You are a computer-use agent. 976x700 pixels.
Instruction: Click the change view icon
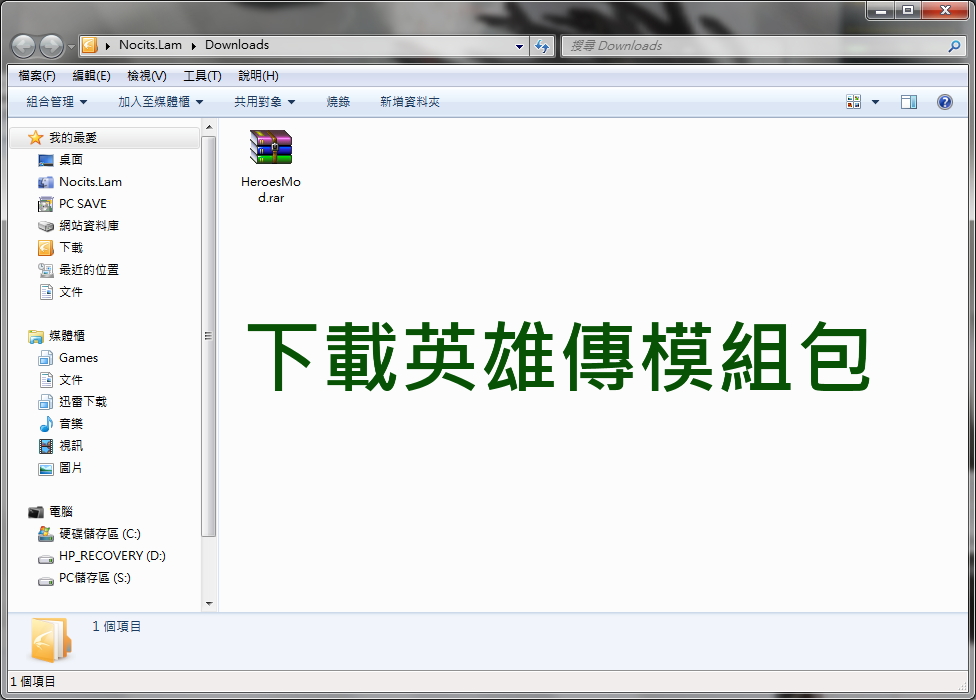853,102
